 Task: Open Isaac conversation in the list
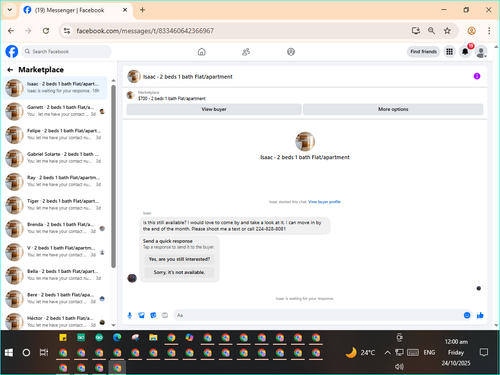click(x=55, y=88)
